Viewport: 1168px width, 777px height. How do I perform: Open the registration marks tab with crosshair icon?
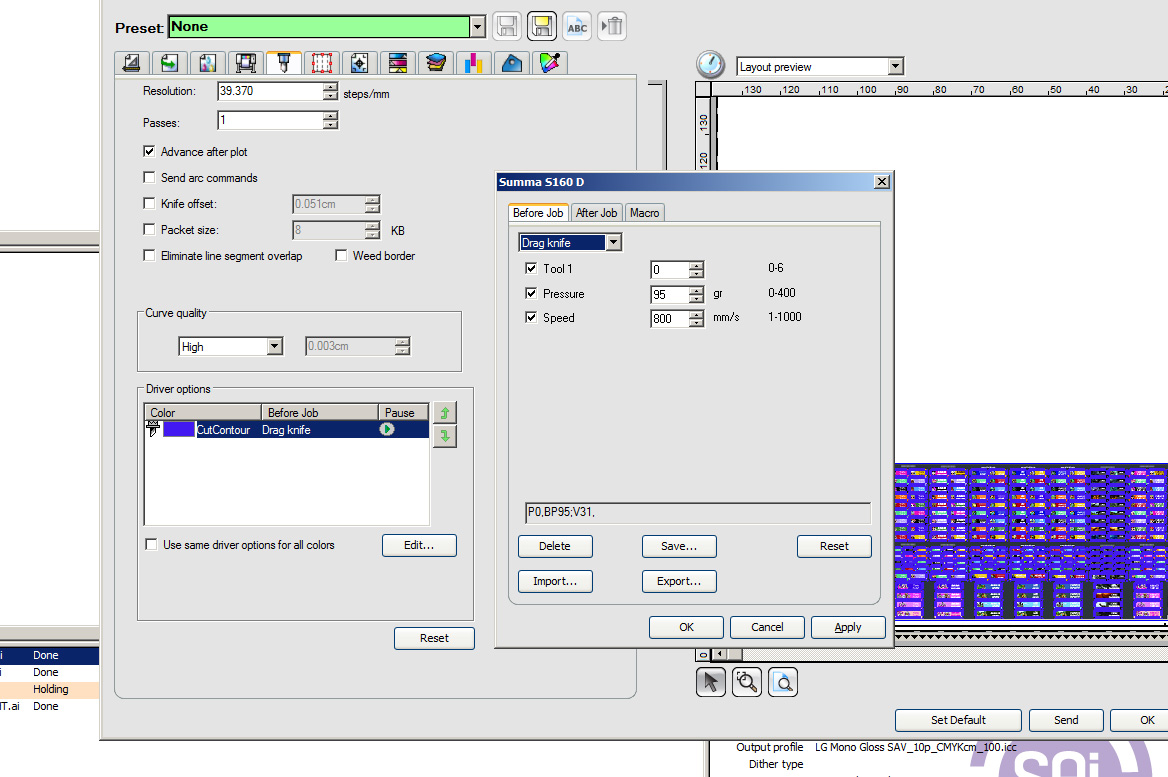(360, 63)
